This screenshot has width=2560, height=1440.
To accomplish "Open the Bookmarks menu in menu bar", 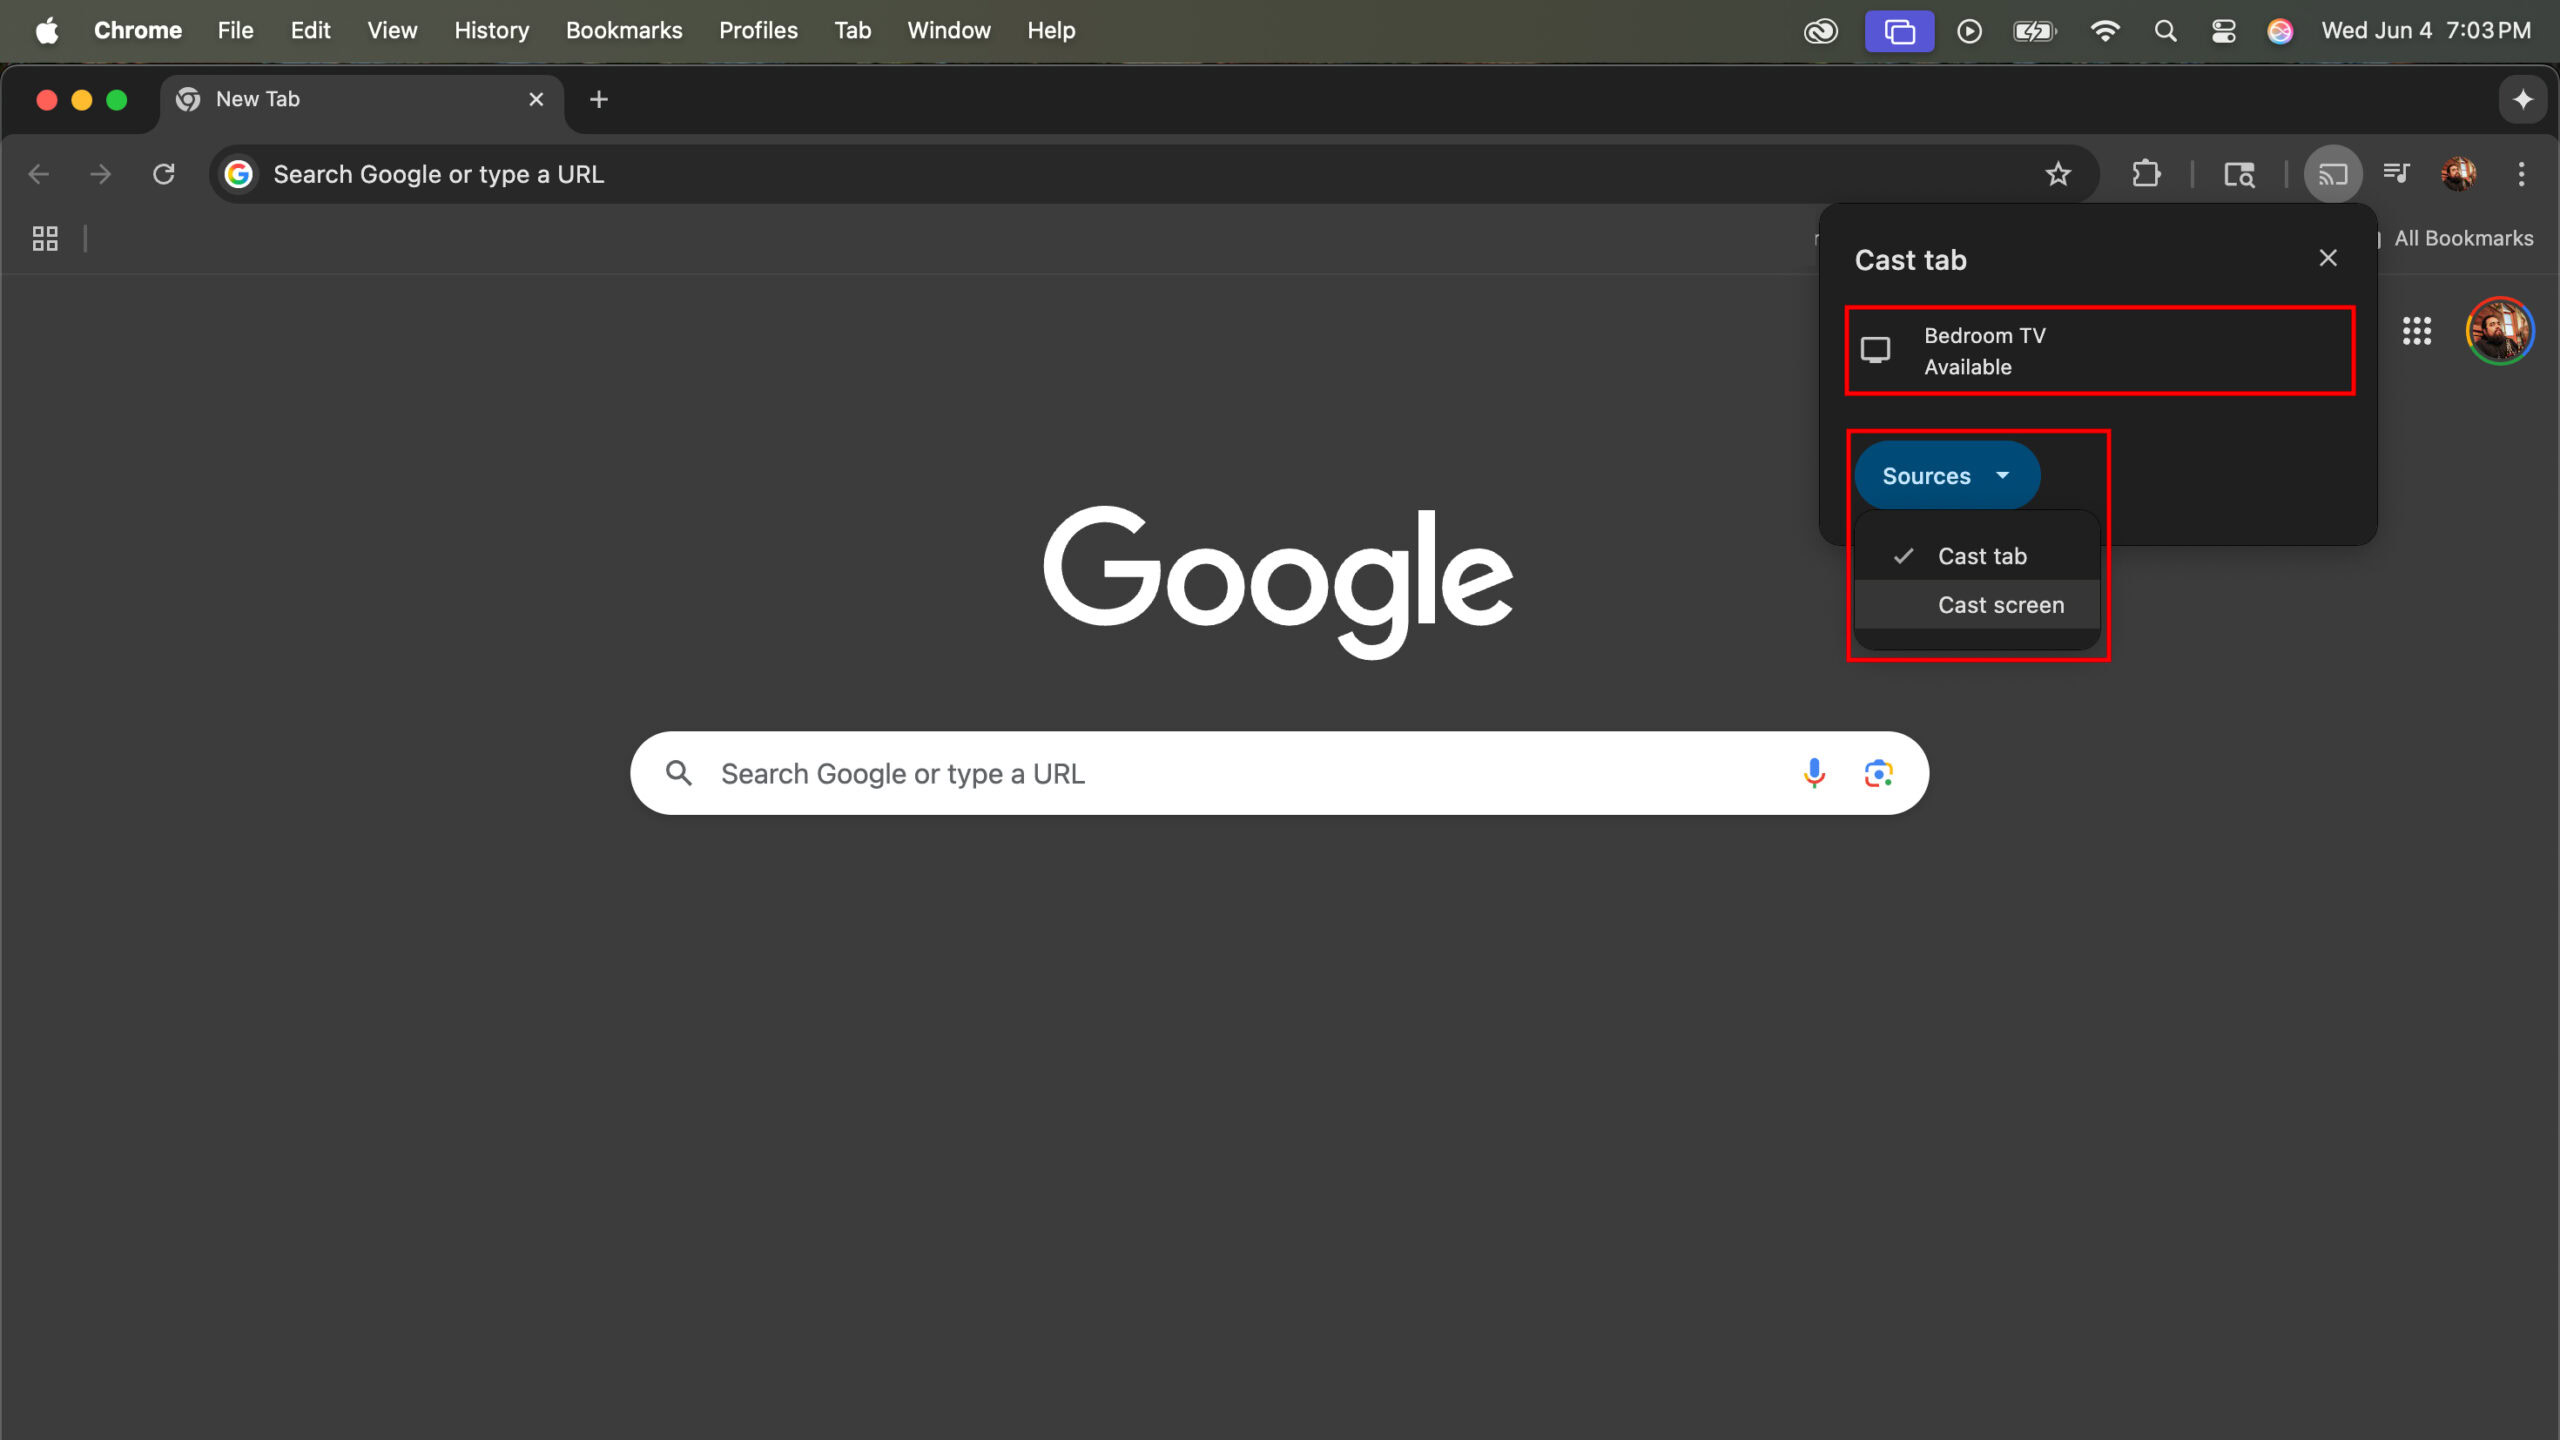I will click(x=623, y=31).
